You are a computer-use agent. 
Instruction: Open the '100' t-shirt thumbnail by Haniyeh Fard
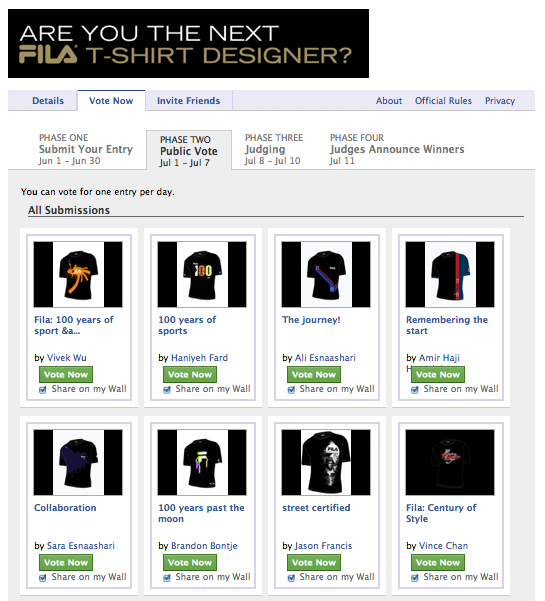point(202,274)
